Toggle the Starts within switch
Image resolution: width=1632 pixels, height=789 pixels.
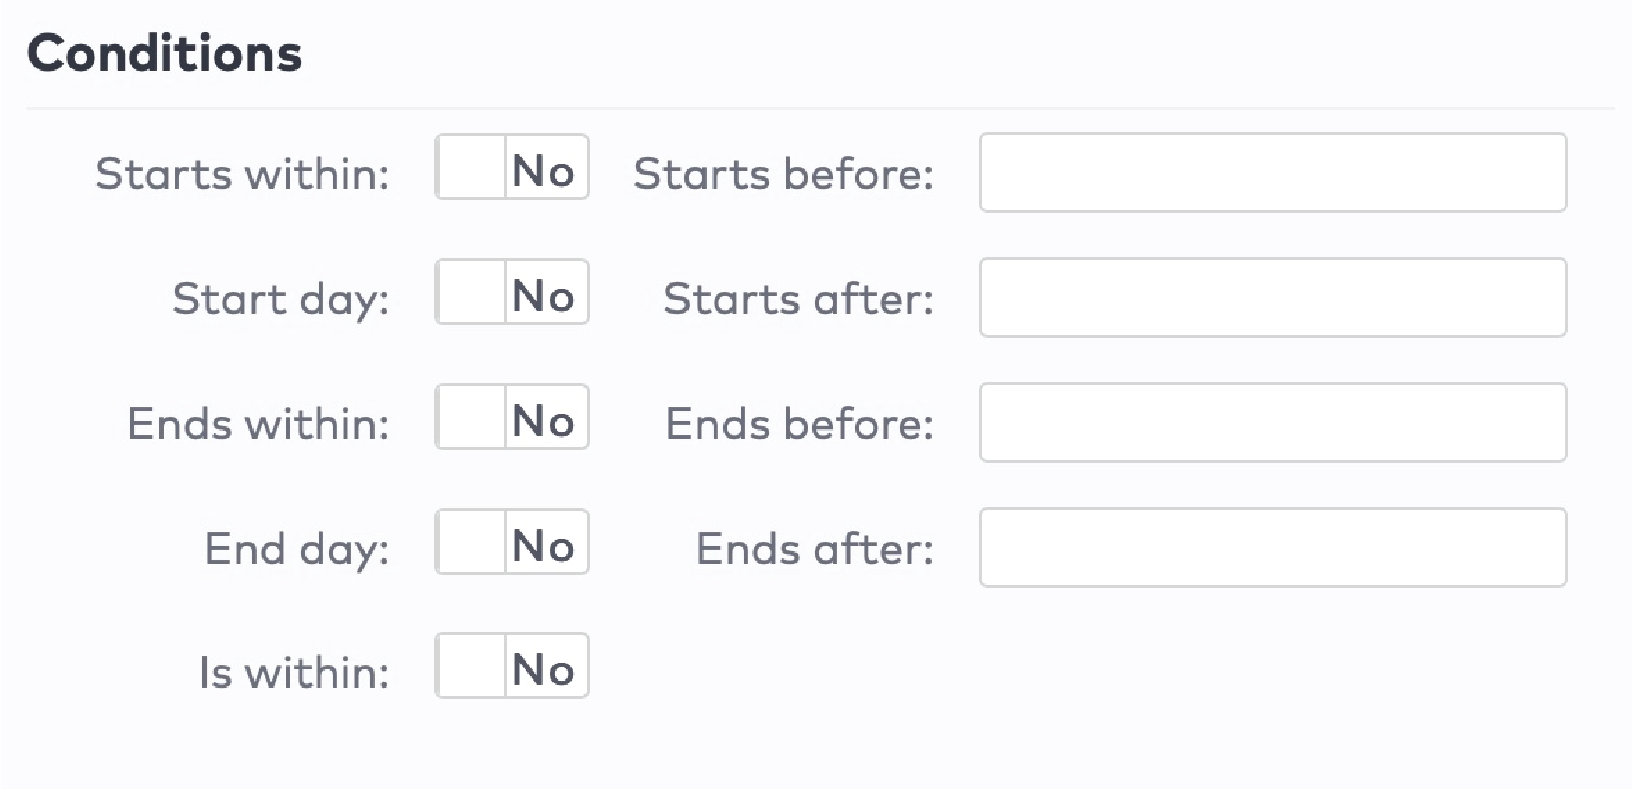[512, 168]
